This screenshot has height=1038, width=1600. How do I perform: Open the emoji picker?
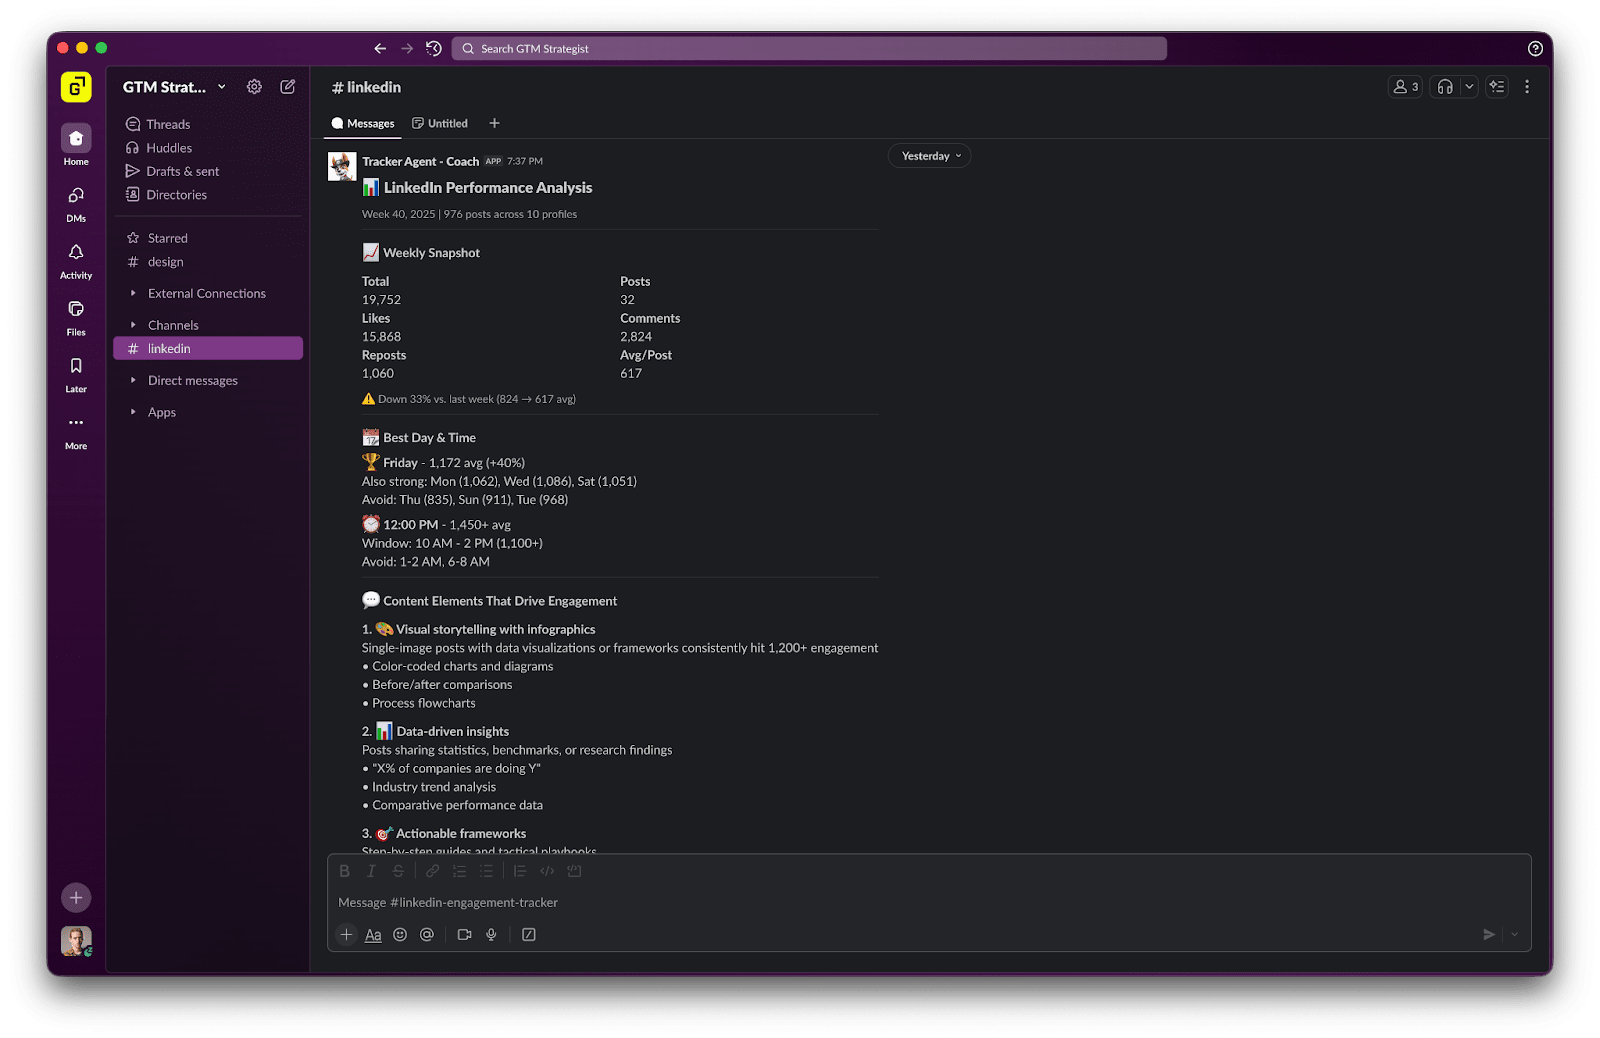(x=400, y=934)
